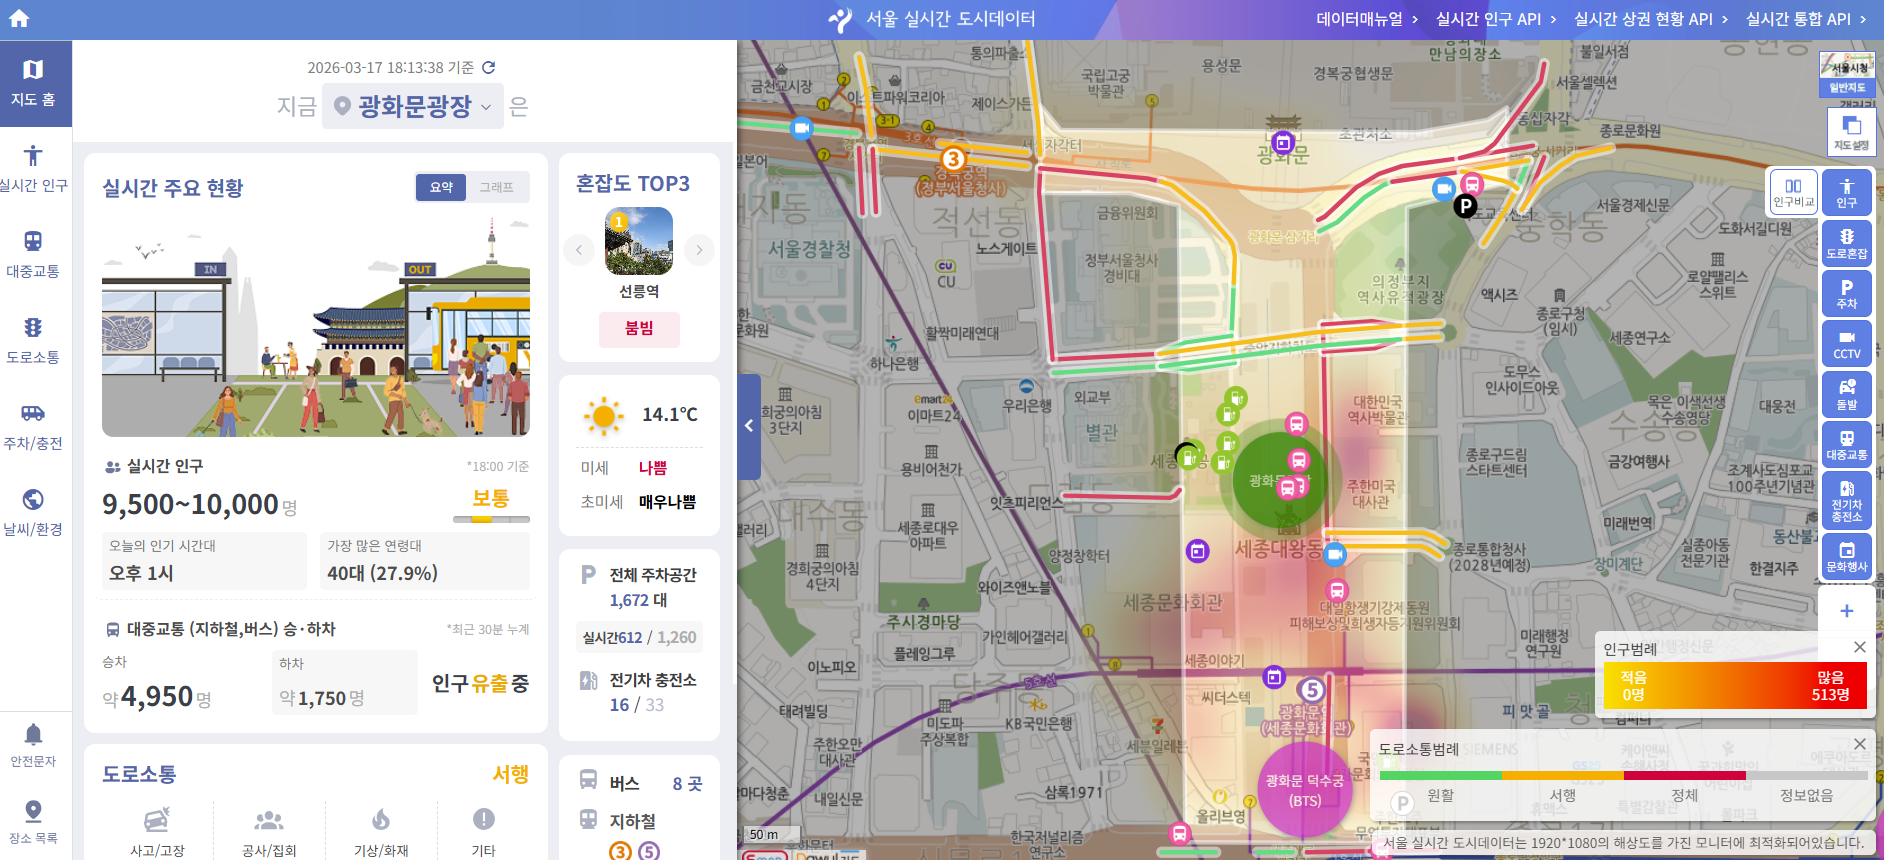Open the 광화문광장 location dropdown

point(413,107)
